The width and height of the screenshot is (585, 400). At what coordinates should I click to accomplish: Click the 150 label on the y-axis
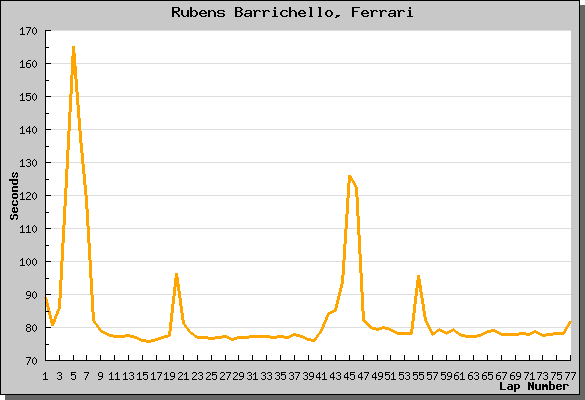(28, 97)
